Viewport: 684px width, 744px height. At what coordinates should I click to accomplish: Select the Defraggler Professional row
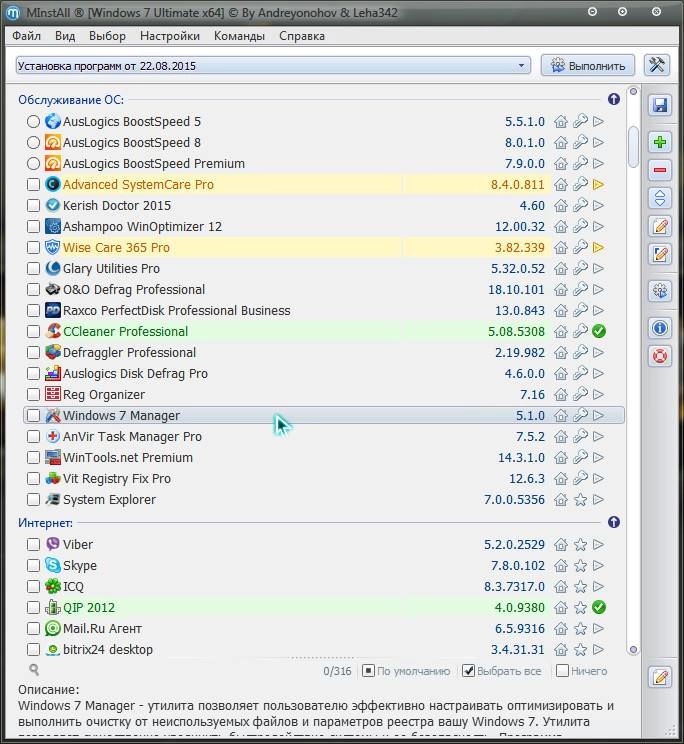point(324,353)
